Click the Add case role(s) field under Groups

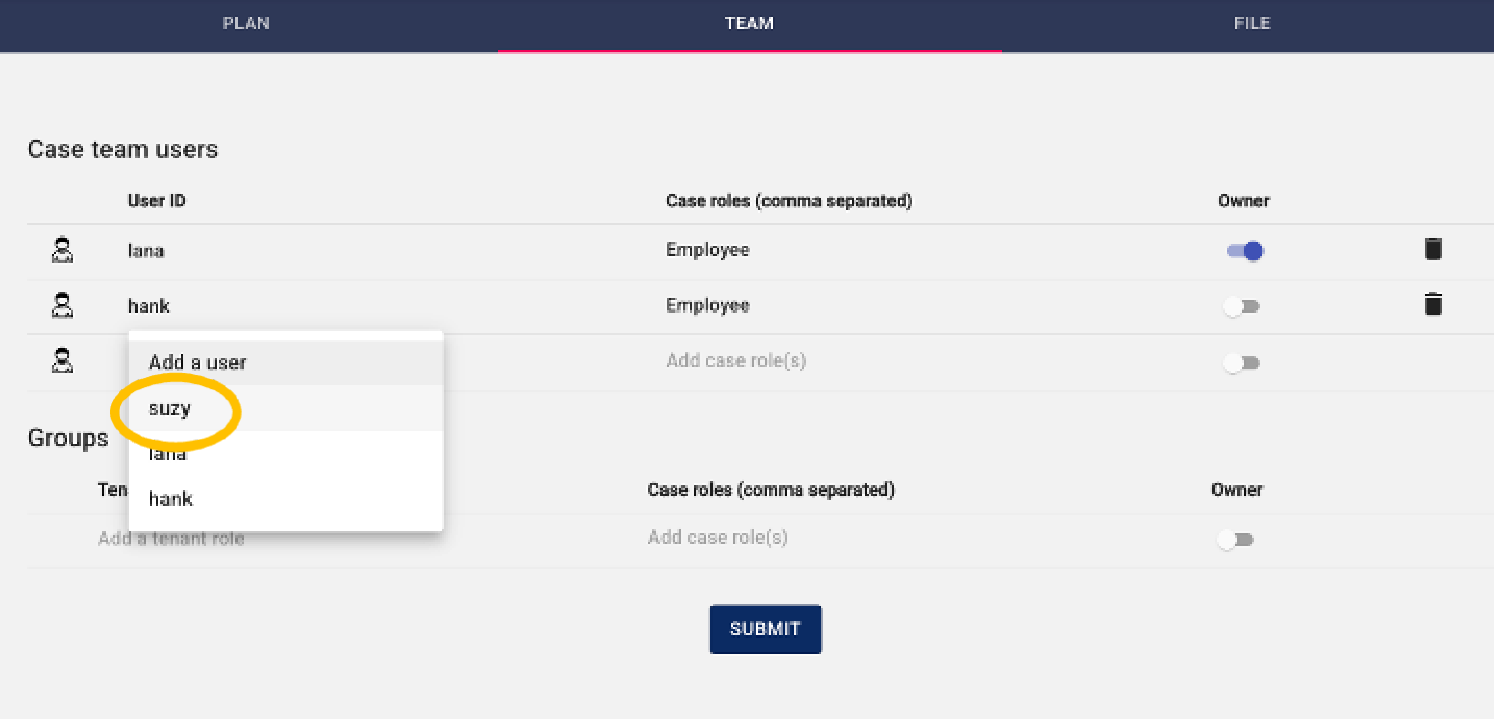click(717, 538)
